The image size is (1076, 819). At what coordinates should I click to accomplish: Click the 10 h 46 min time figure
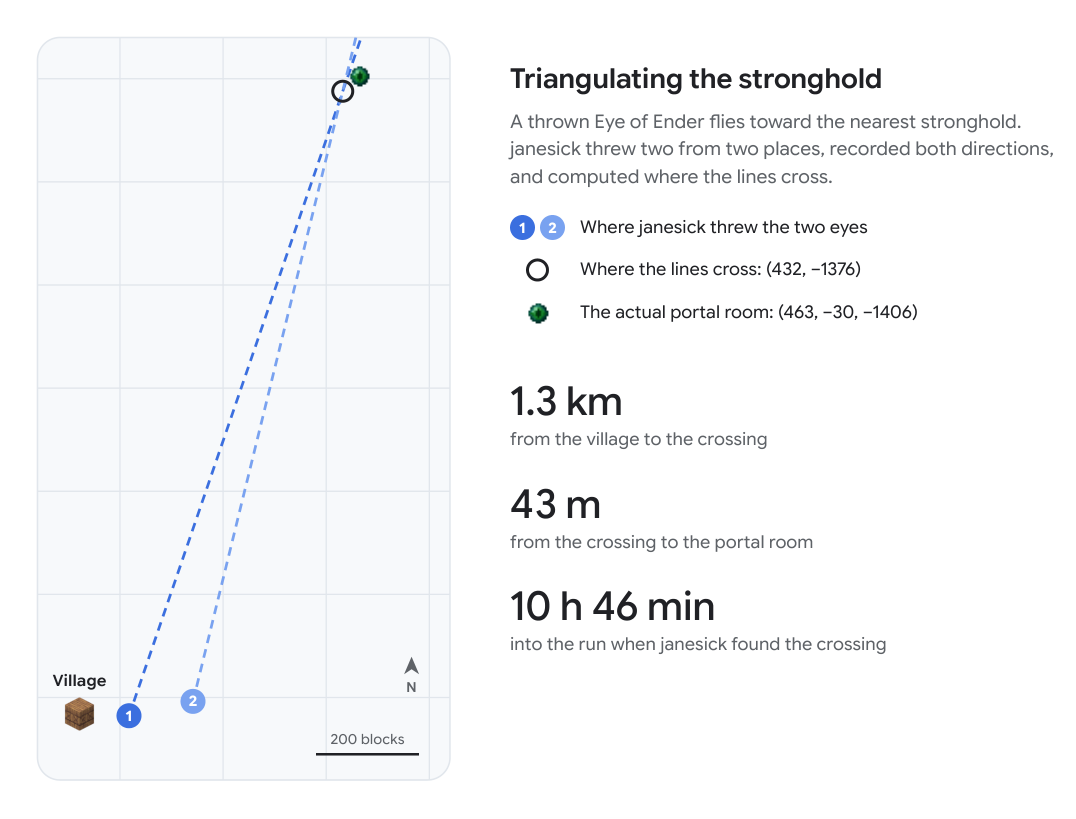pyautogui.click(x=612, y=607)
